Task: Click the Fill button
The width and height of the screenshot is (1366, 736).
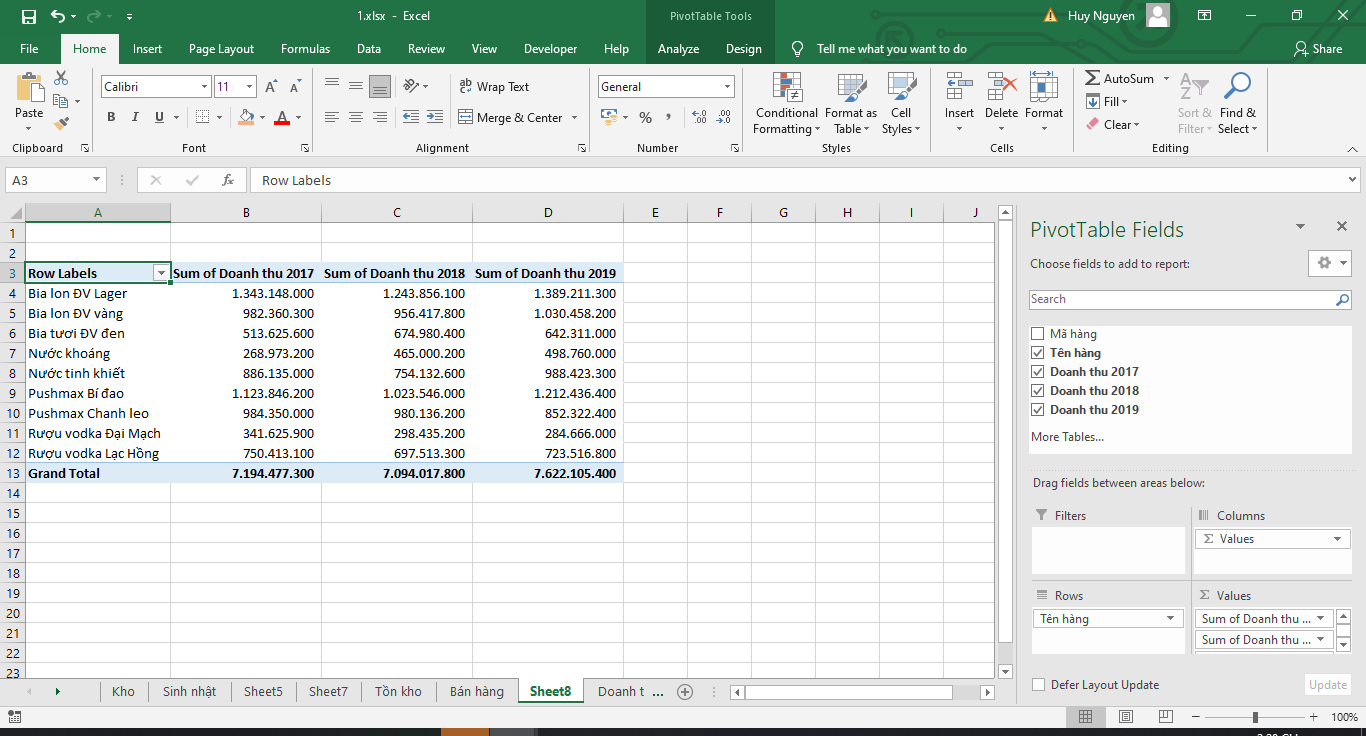Action: tap(1107, 102)
